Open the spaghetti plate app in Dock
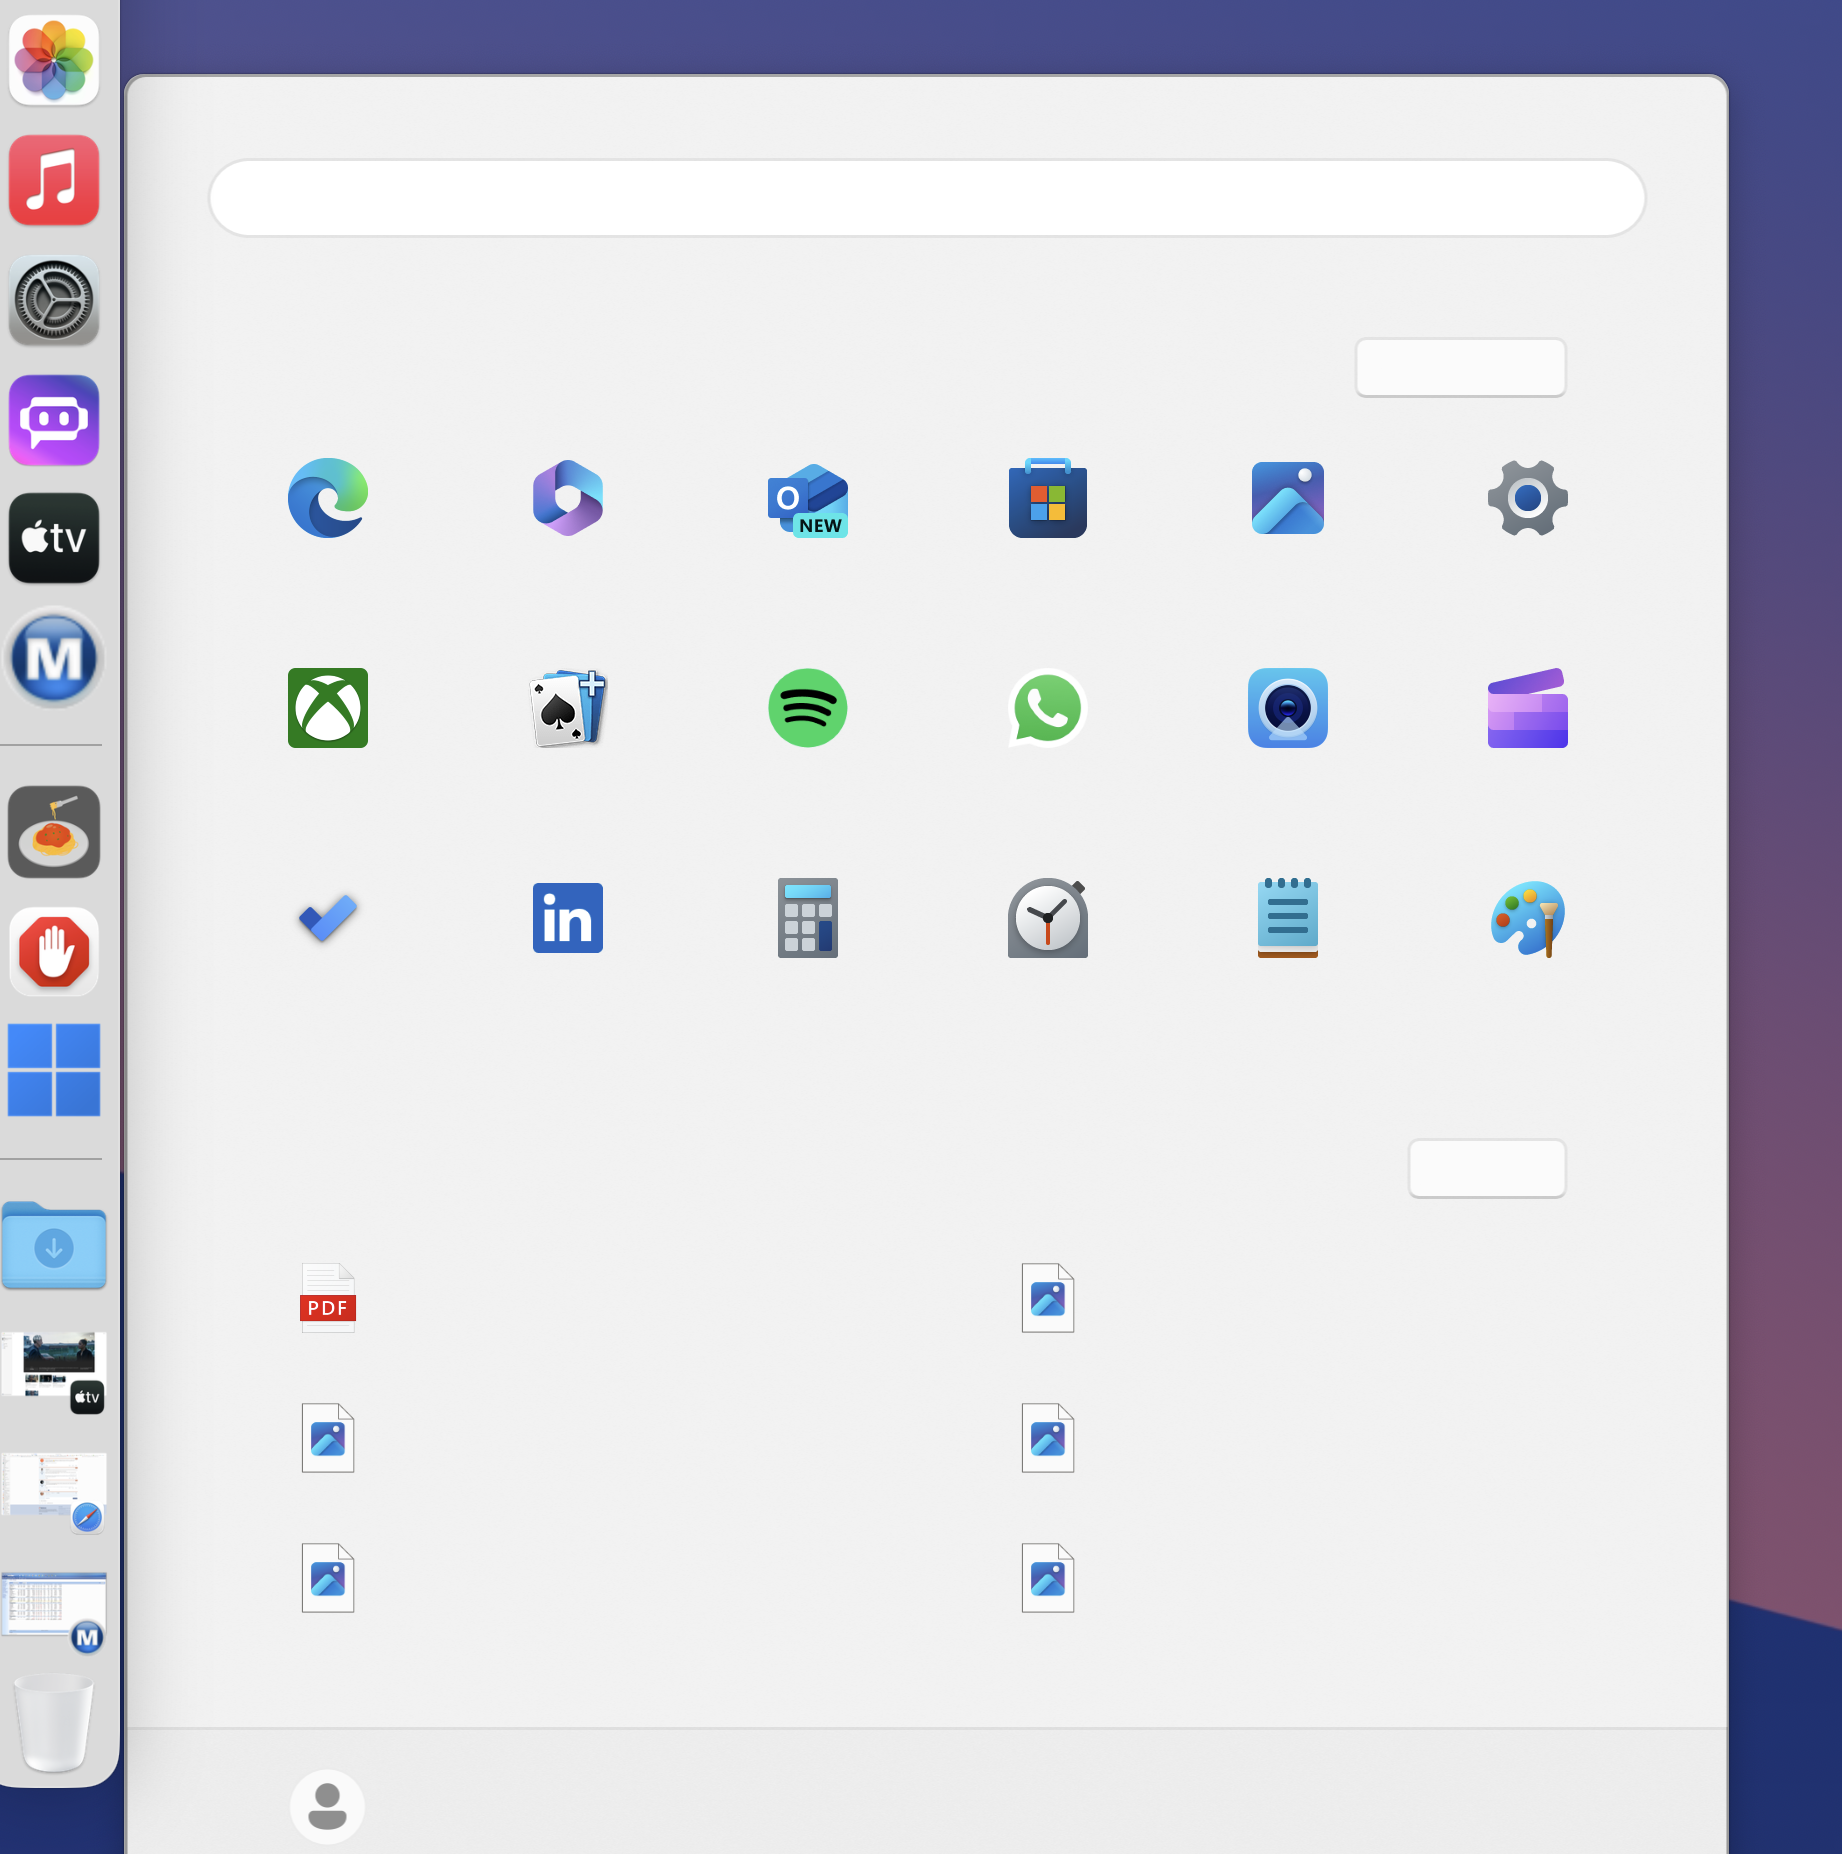The width and height of the screenshot is (1842, 1854). pos(54,832)
